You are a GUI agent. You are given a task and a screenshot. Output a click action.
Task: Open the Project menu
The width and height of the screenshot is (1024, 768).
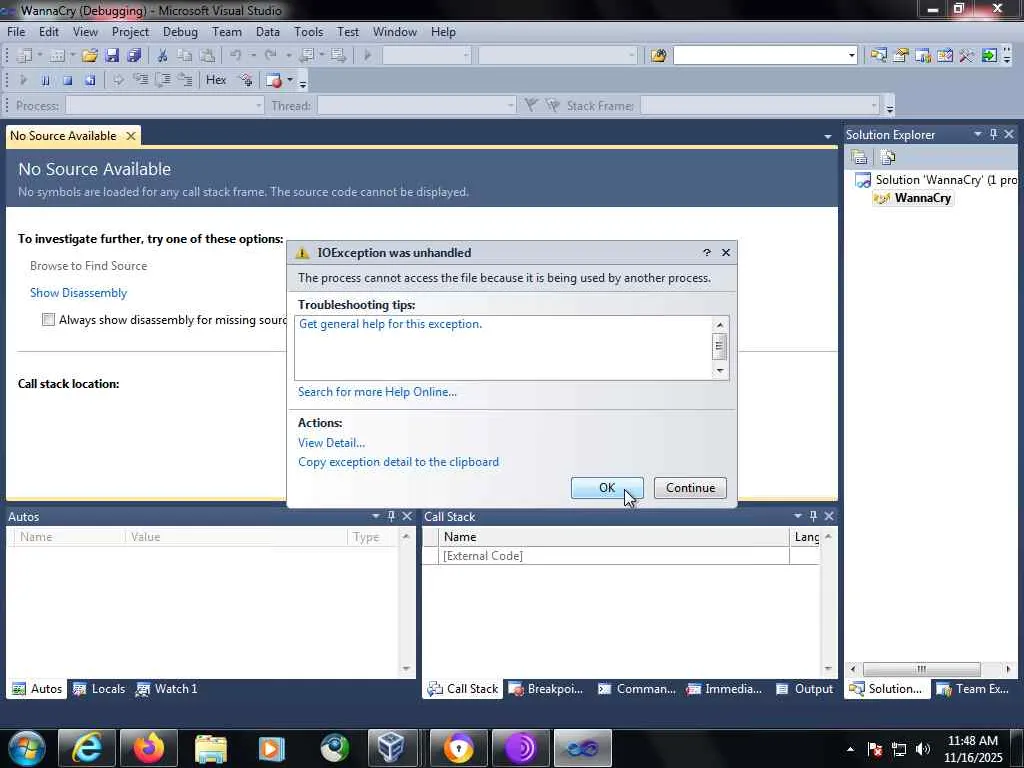pos(130,31)
